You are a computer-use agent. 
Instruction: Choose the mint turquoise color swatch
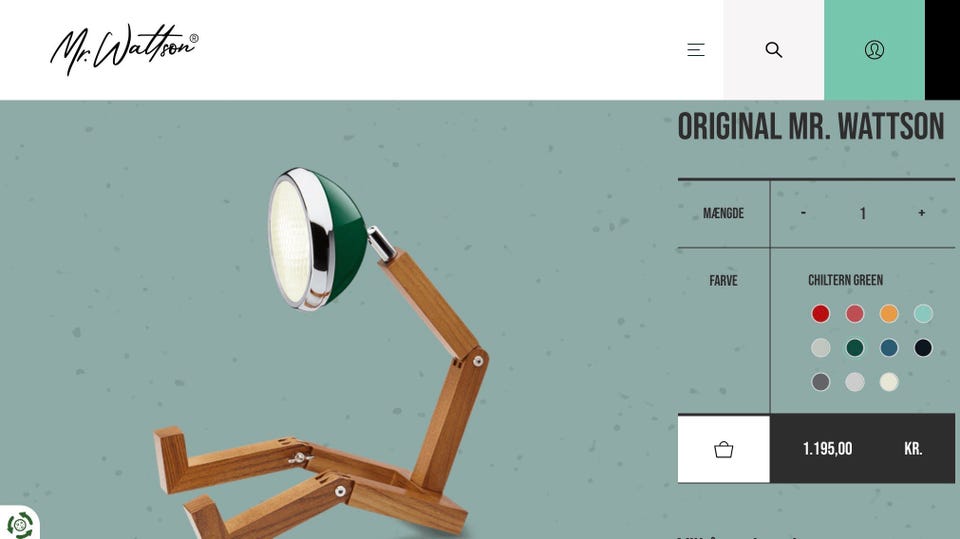[923, 314]
